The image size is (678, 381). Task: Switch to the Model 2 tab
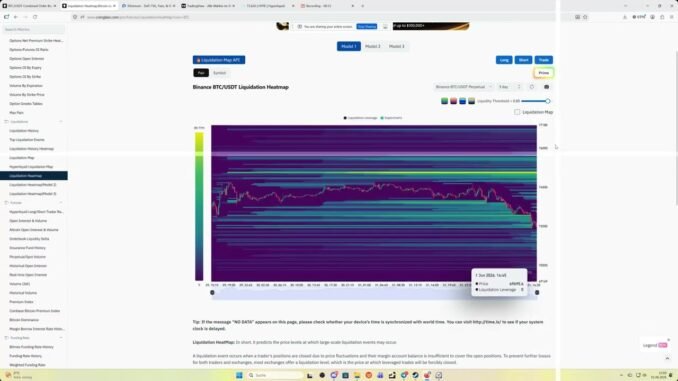[373, 46]
